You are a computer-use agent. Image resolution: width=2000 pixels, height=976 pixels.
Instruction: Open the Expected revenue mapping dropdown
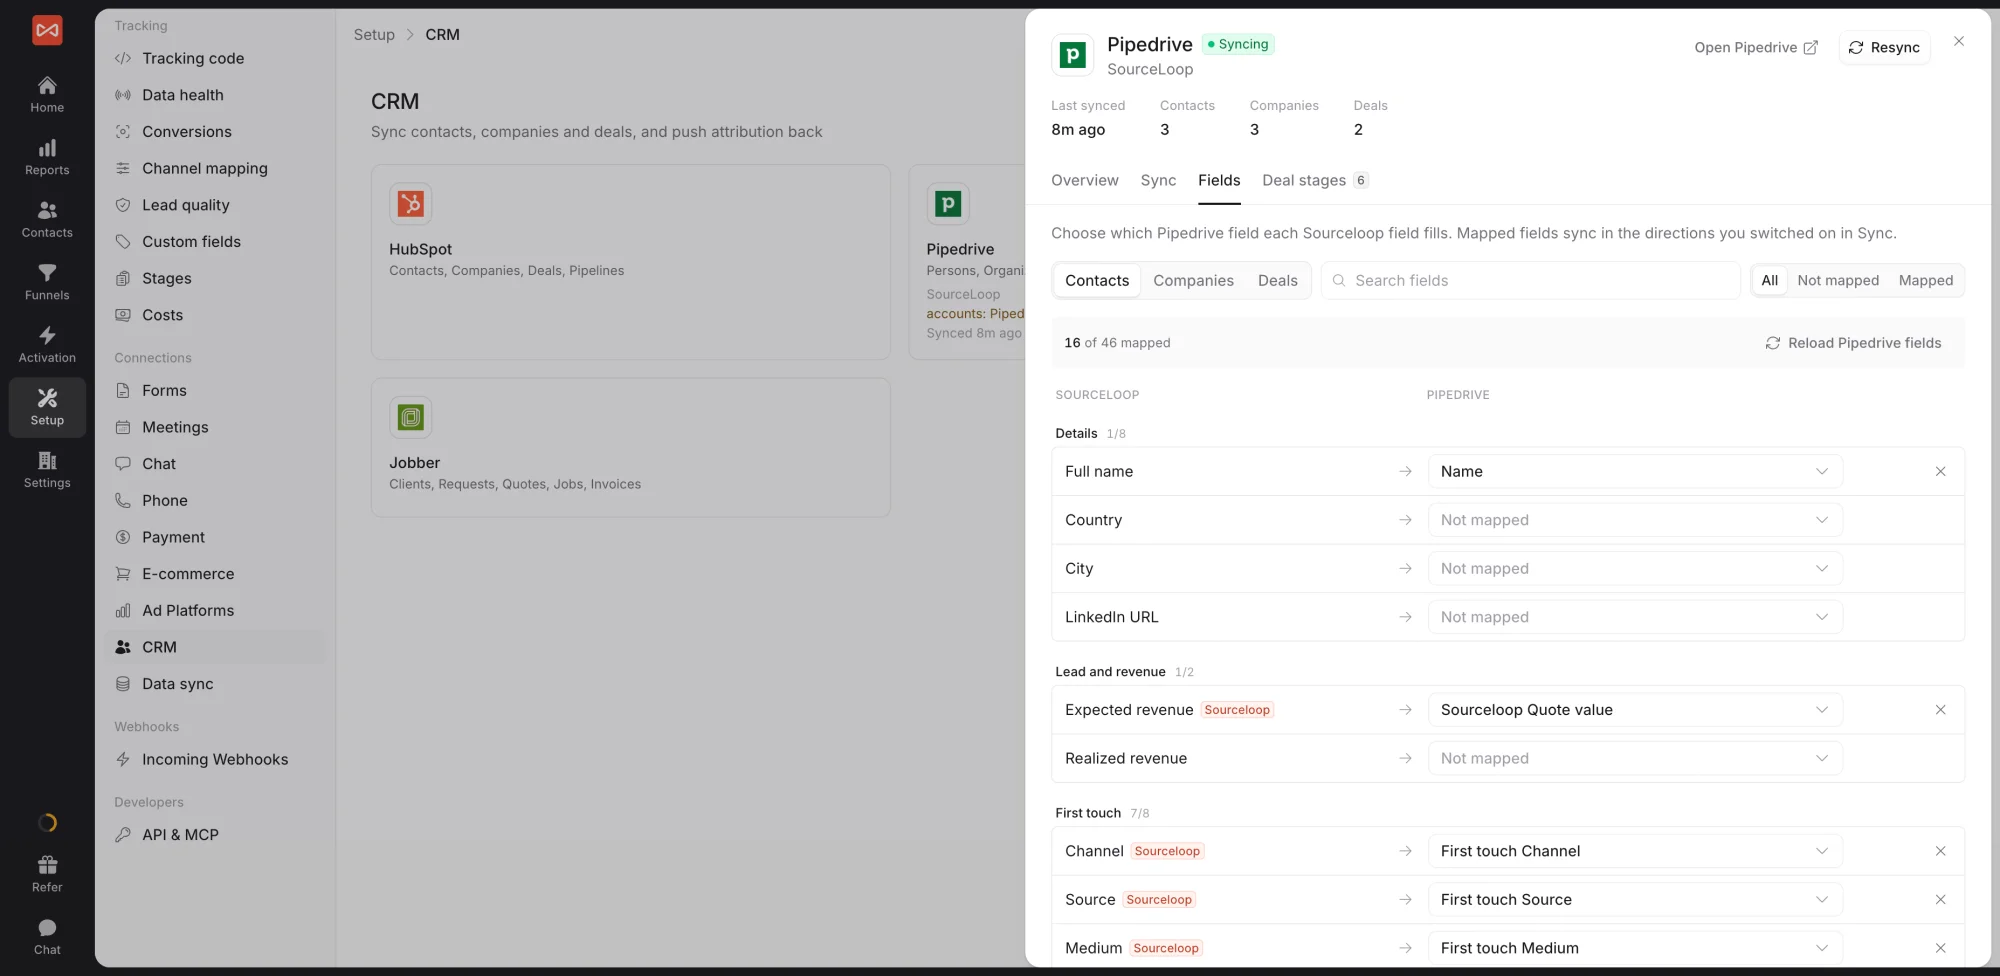coord(1635,710)
